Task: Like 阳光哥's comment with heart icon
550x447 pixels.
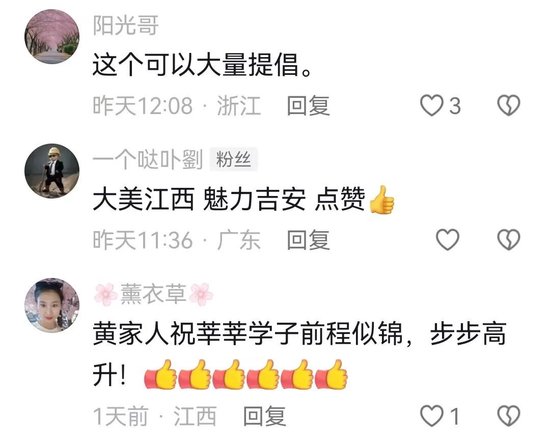Action: pos(431,105)
